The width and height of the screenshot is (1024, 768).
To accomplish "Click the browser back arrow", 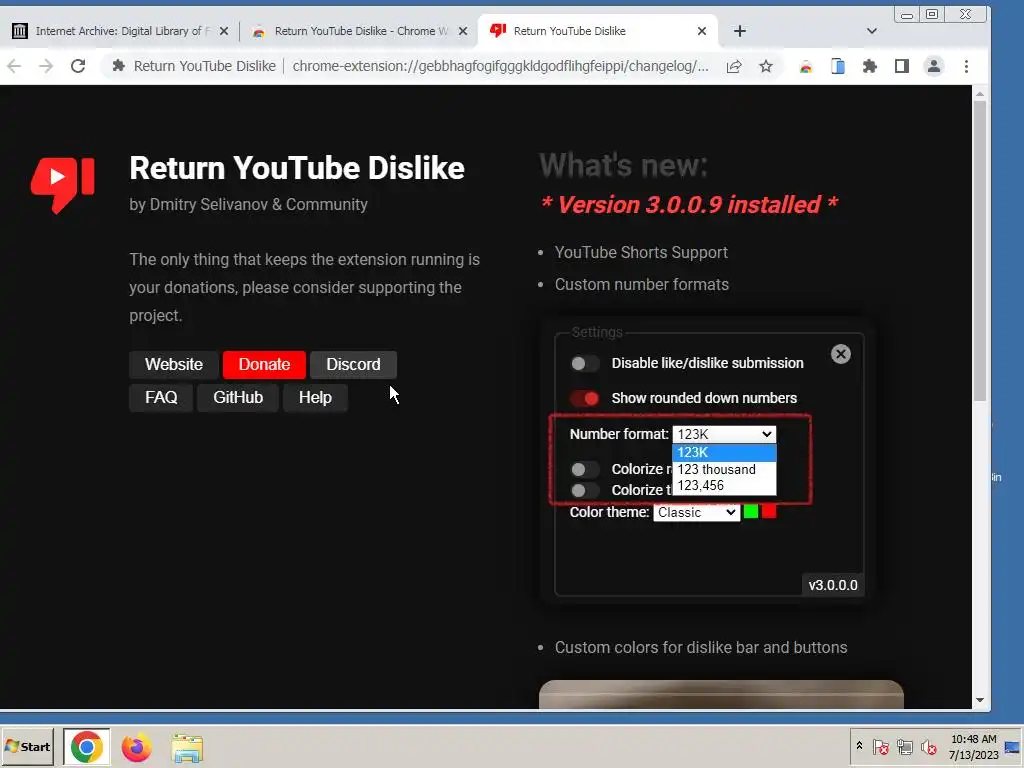I will 14,66.
